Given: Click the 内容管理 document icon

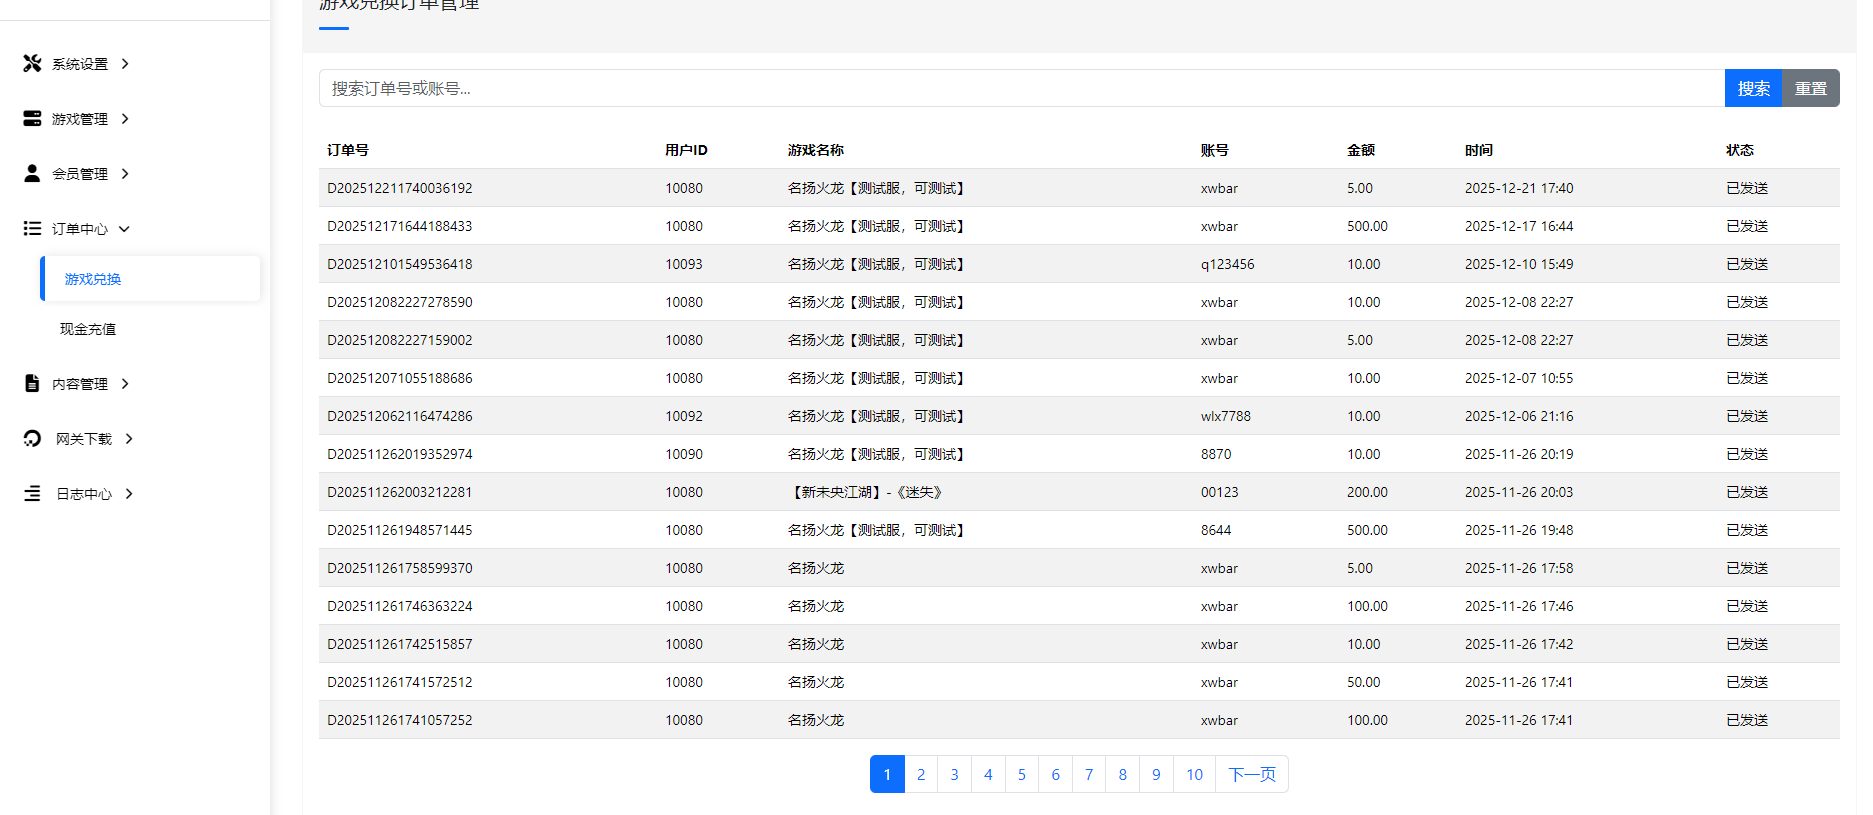Looking at the screenshot, I should (32, 384).
